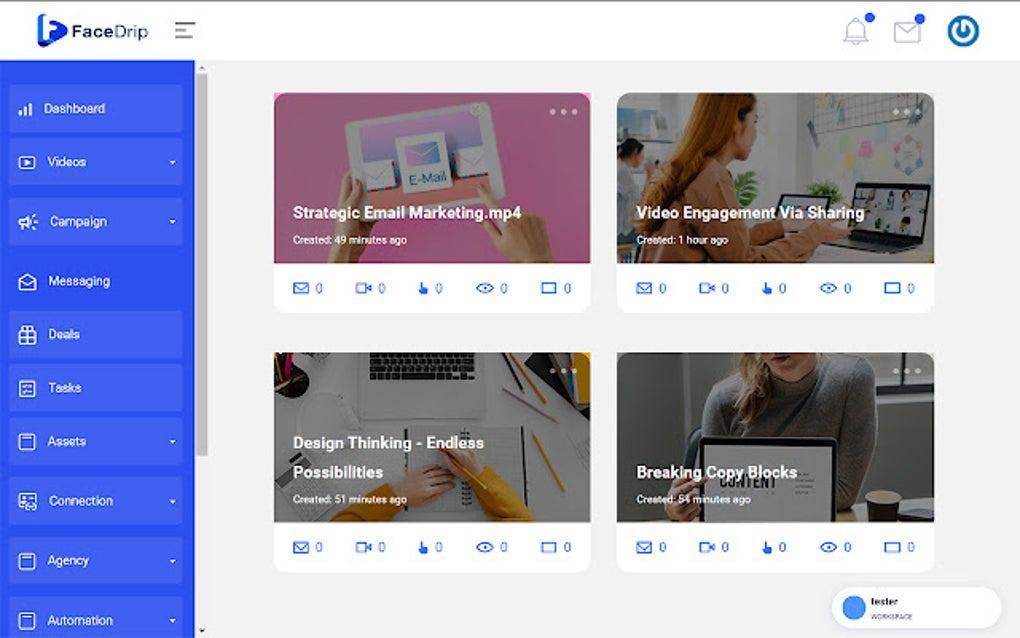Open three-dot menu on Strategic Email Marketing card
The height and width of the screenshot is (638, 1020).
point(563,112)
